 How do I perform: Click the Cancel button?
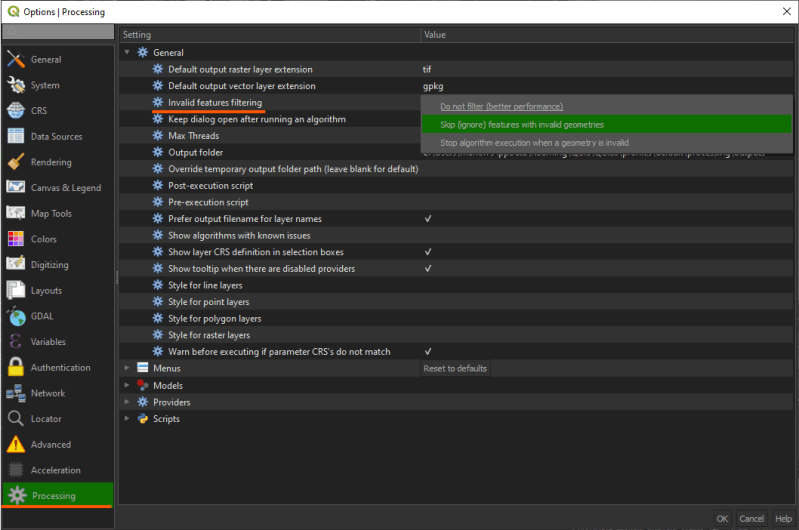[751, 518]
